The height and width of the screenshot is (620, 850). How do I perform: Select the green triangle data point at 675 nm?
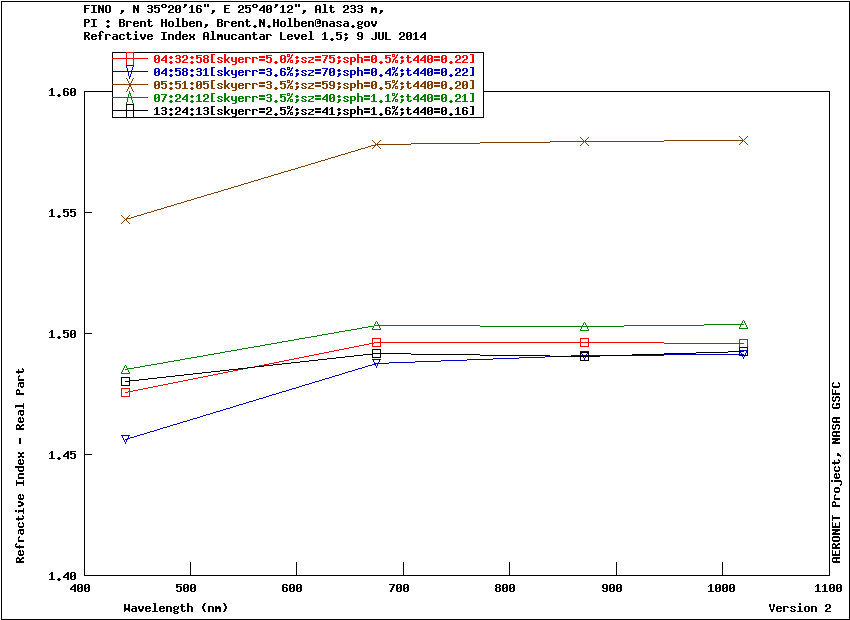point(377,325)
